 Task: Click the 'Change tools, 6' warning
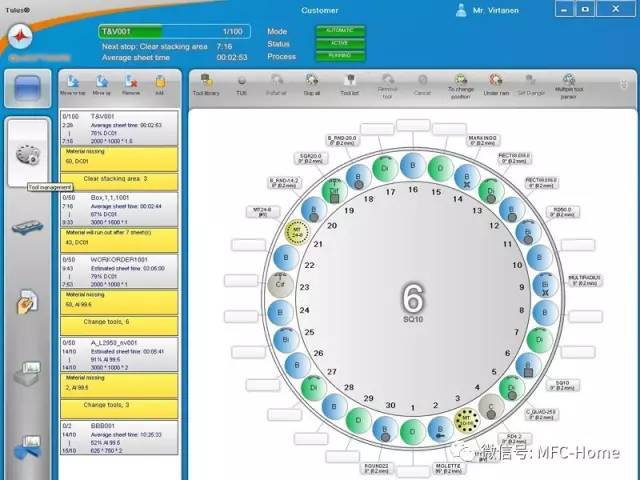[x=119, y=321]
